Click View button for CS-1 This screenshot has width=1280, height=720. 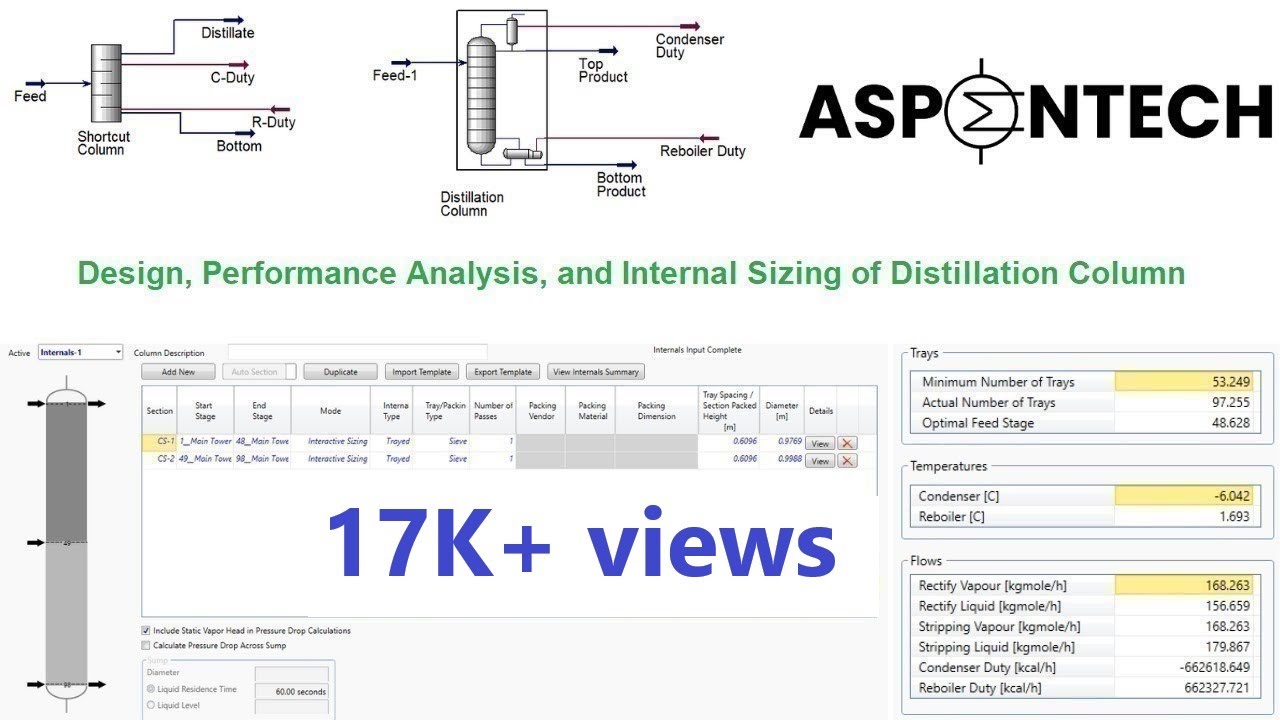(820, 443)
